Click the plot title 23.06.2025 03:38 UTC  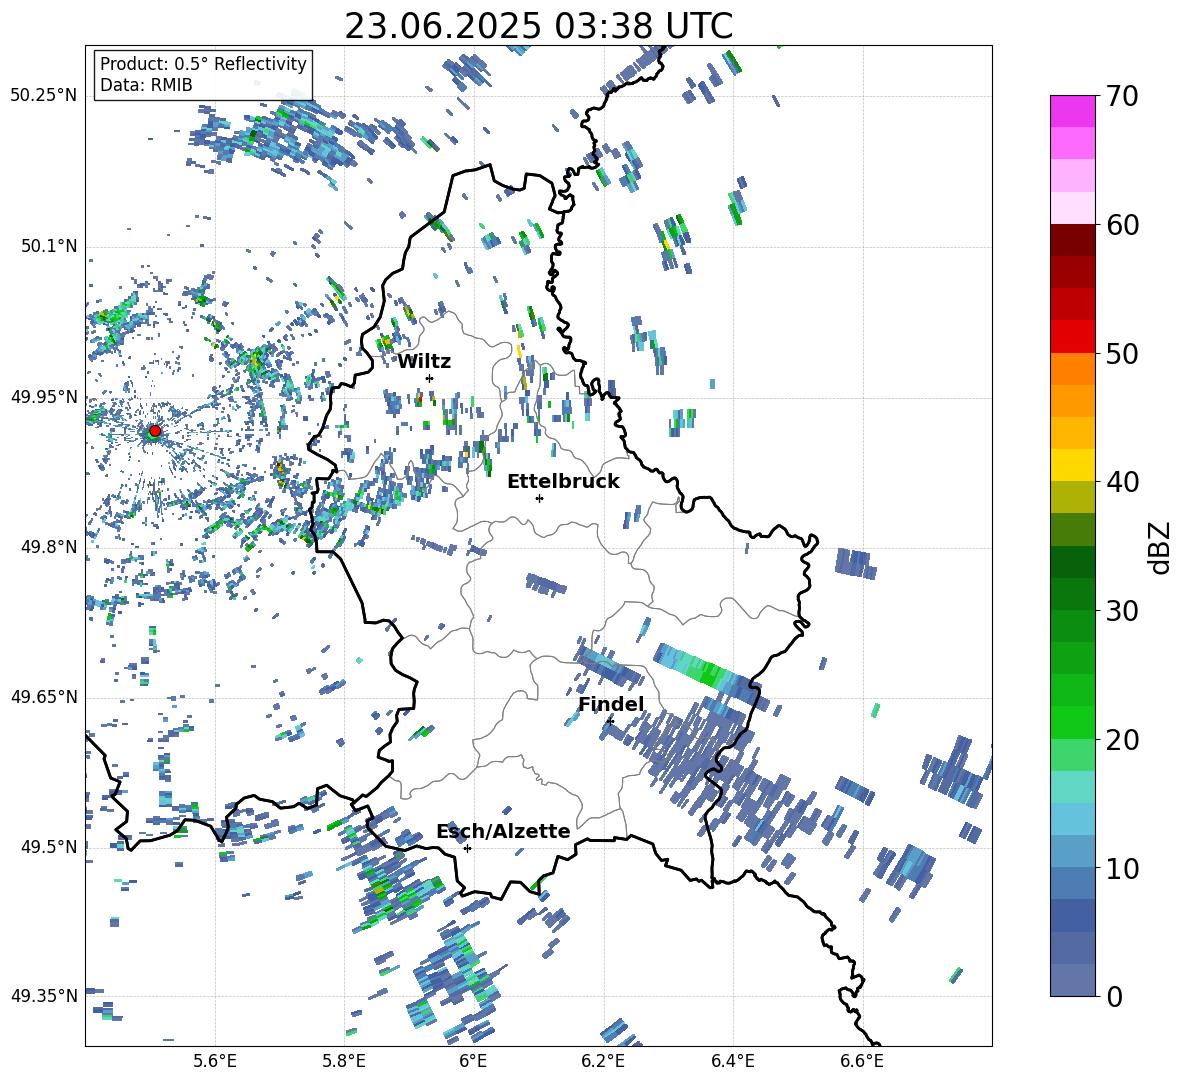coord(538,26)
